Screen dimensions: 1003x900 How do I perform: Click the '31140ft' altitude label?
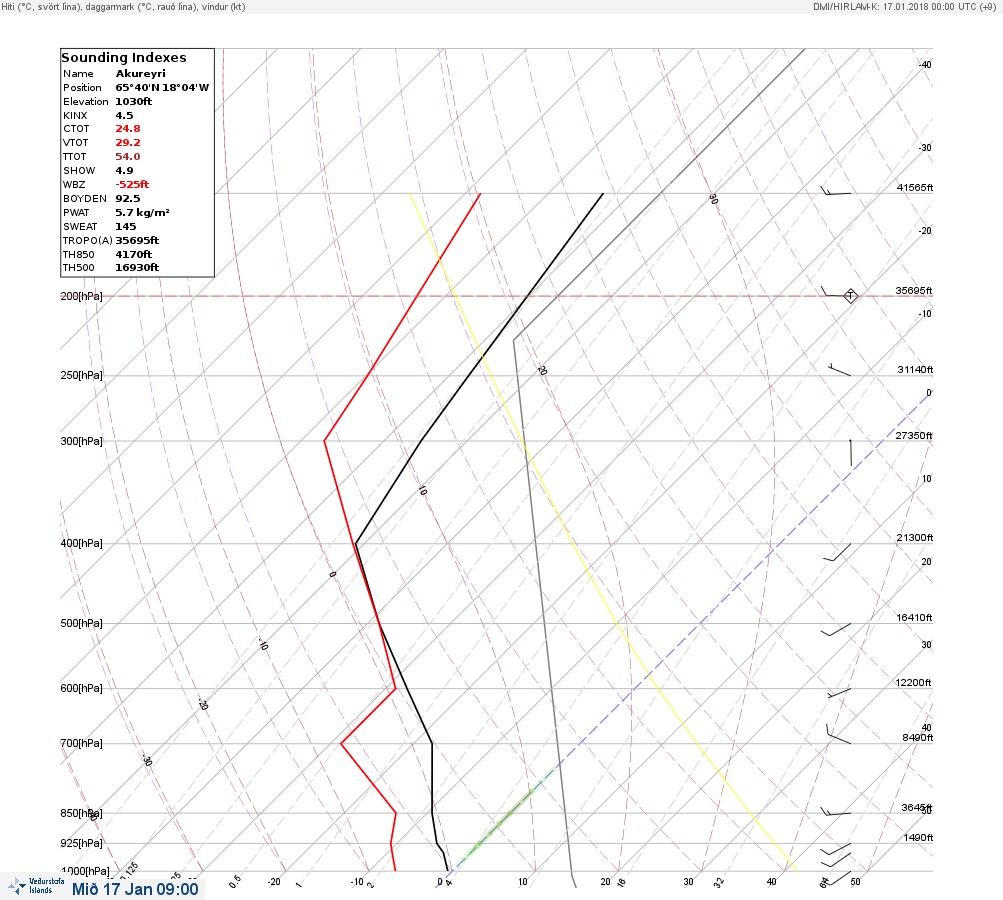coord(915,370)
